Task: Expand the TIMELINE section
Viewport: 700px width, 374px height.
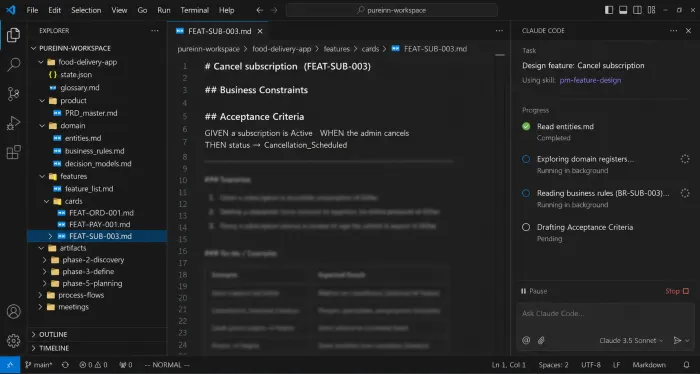Action: (54, 348)
